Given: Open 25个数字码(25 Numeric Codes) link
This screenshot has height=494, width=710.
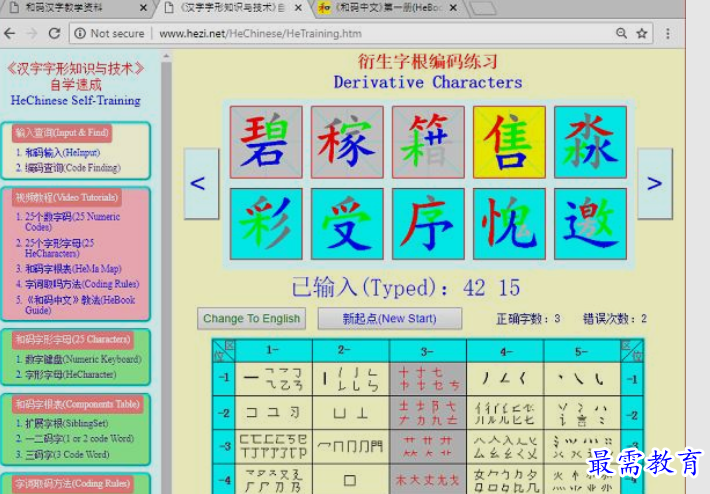Looking at the screenshot, I should (x=72, y=221).
